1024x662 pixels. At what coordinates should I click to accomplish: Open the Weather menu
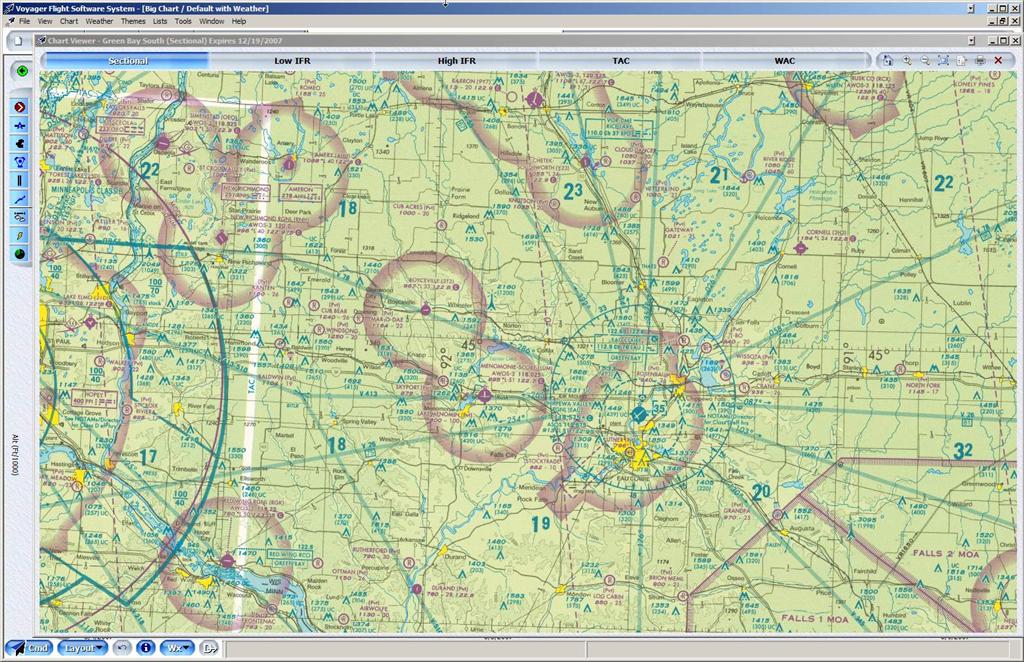click(x=99, y=22)
